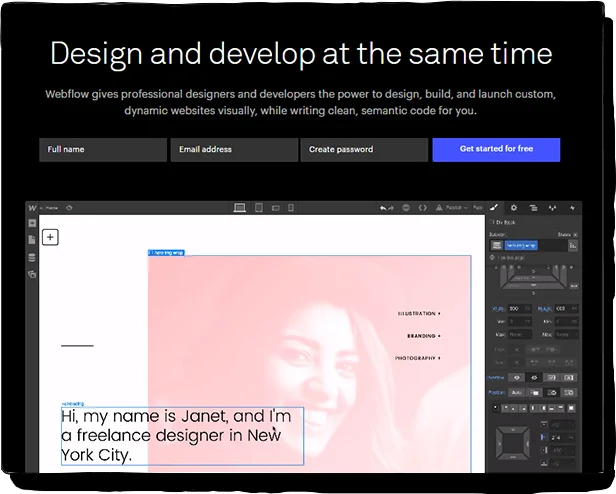Set position to Auto
Screen dimensions: 616x494
coord(517,393)
